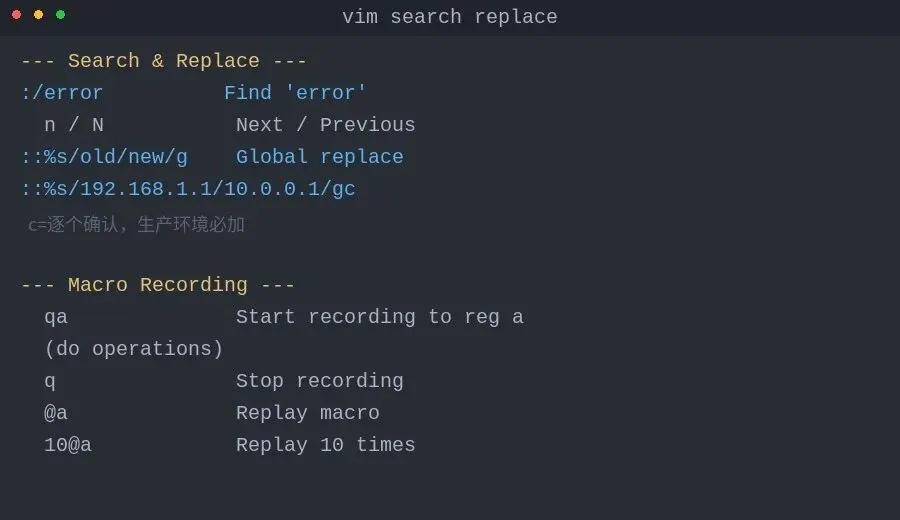Click the 'Replay 10 times' text

point(325,445)
